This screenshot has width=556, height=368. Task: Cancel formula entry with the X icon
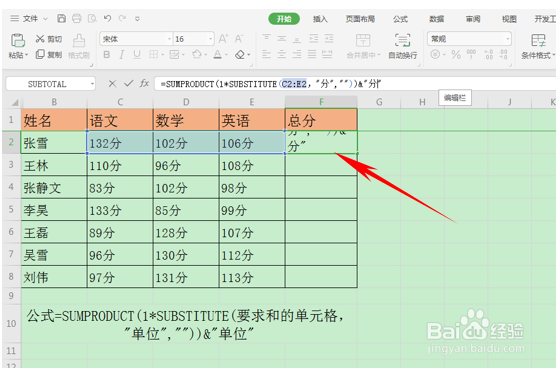tap(112, 84)
